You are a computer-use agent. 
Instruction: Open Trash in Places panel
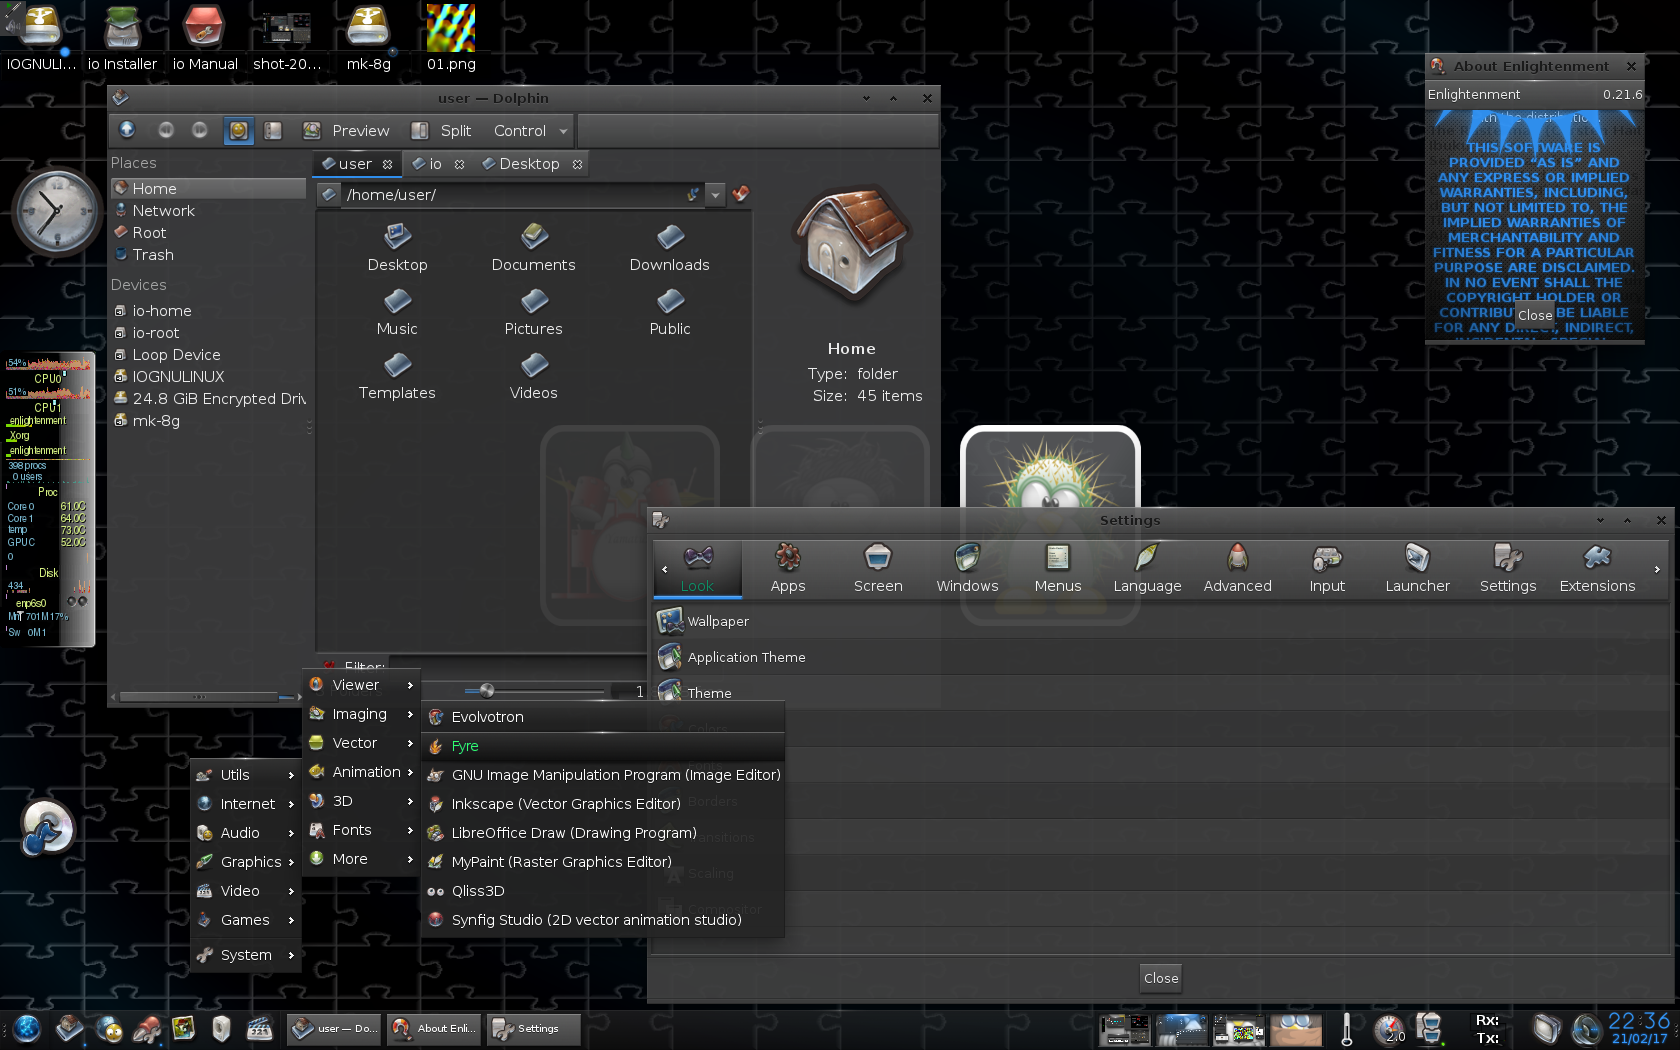click(208, 255)
